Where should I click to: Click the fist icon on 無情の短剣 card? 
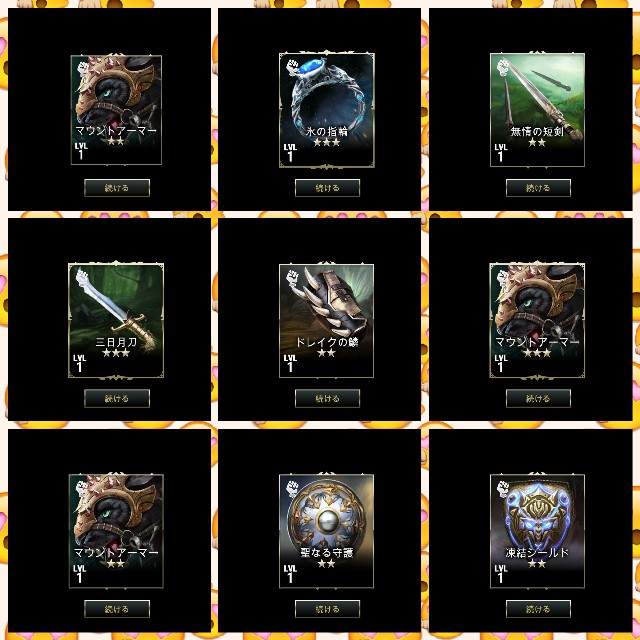coord(504,67)
